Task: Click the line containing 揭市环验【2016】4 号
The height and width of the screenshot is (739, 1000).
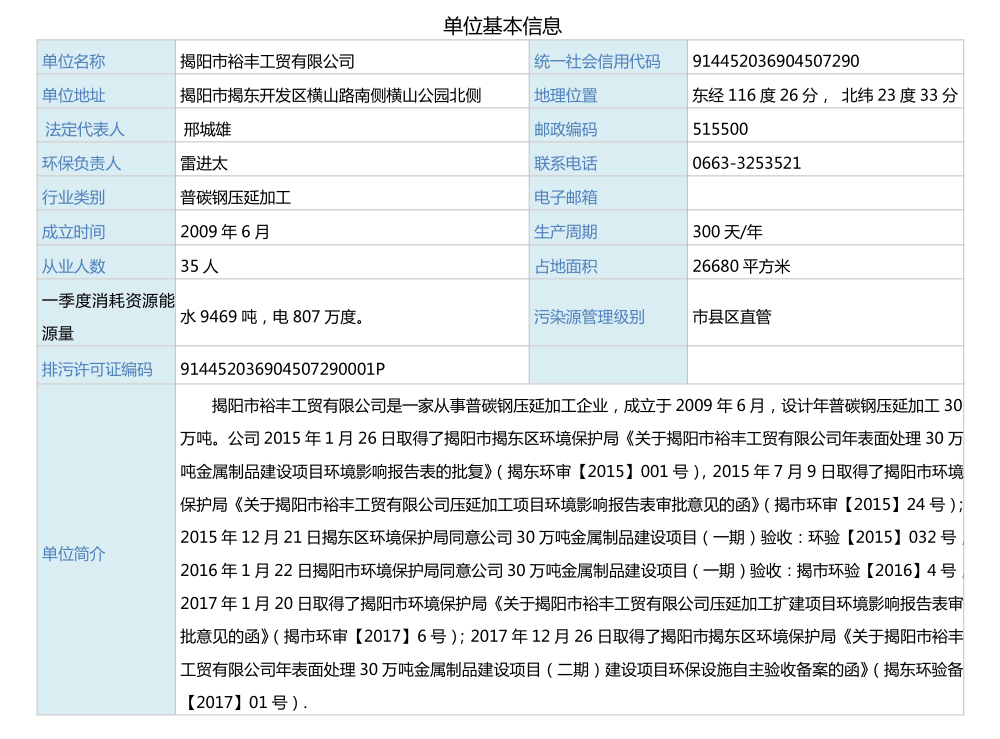Action: click(x=571, y=571)
